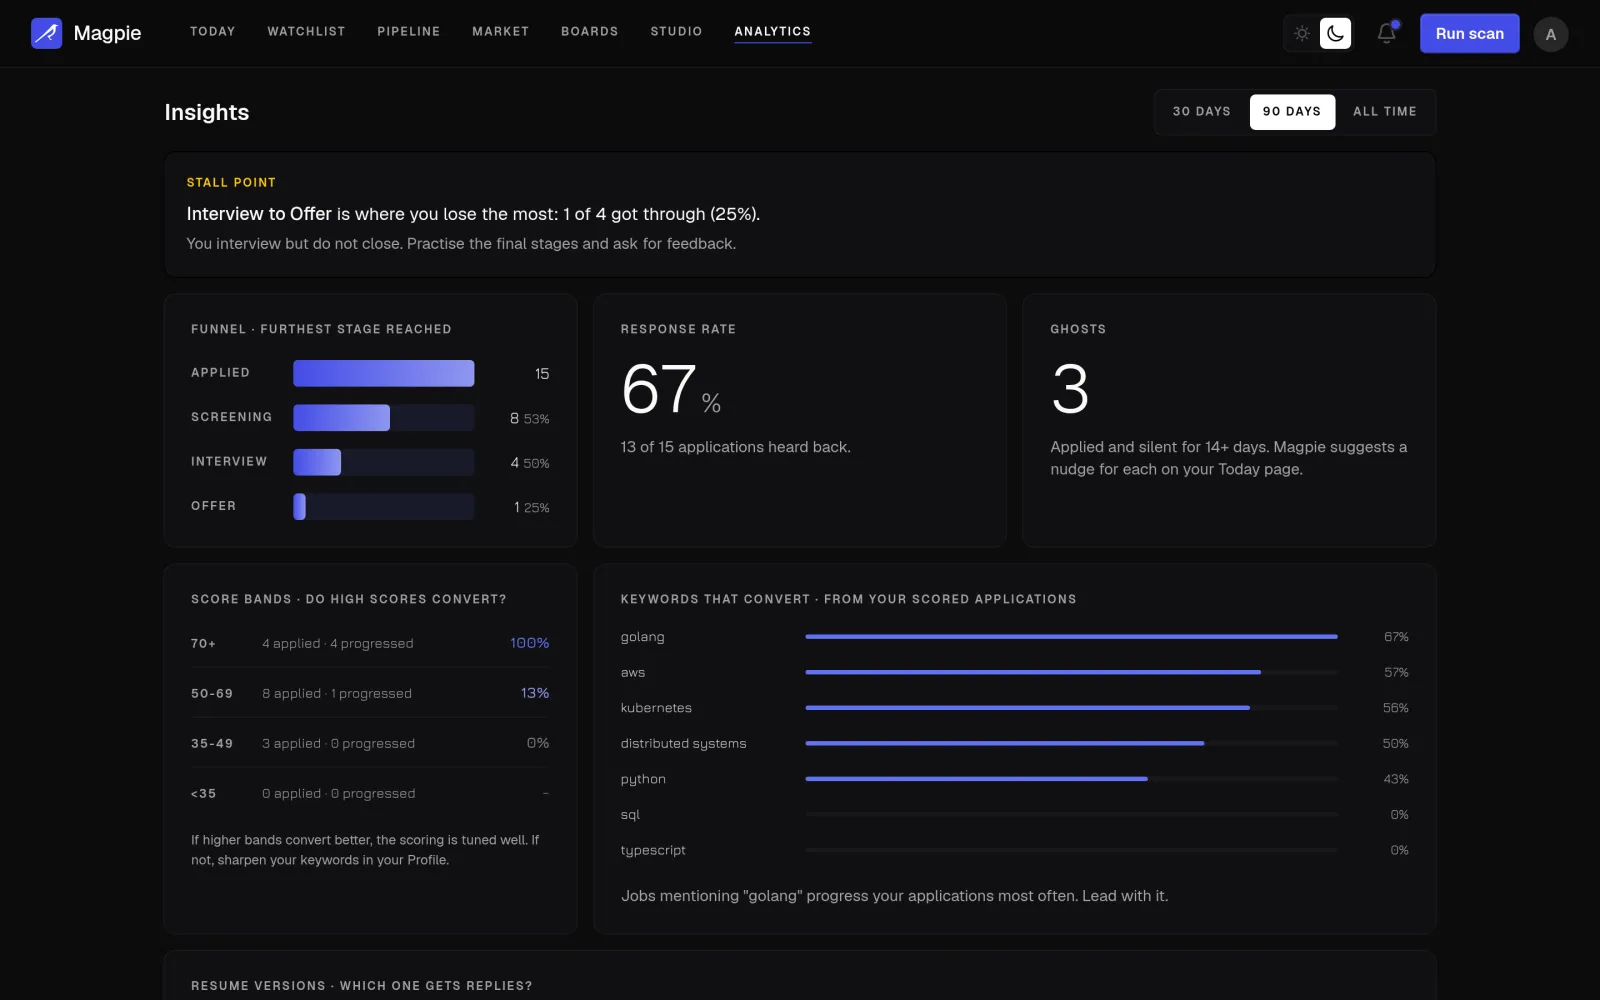
Task: Click the sql keyword label
Action: point(630,815)
